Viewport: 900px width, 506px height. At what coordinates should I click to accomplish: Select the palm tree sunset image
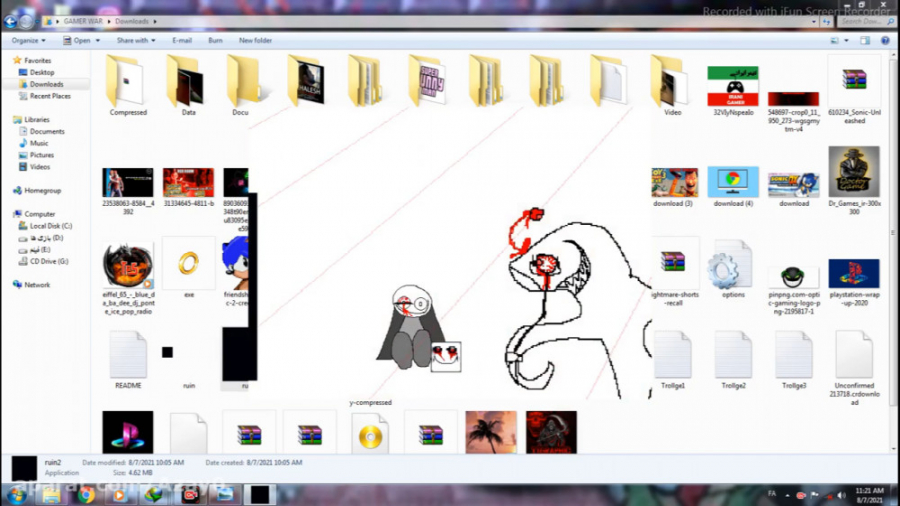click(491, 432)
